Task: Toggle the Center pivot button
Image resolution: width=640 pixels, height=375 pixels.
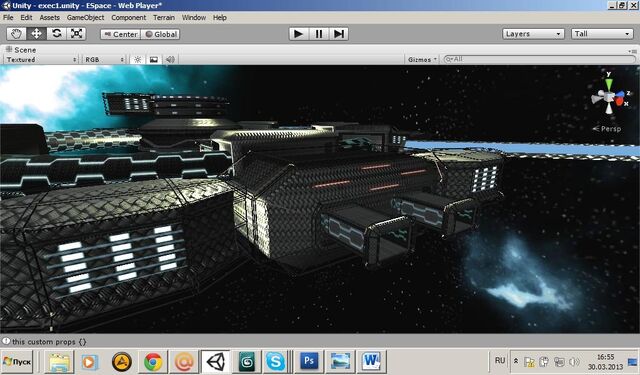Action: tap(121, 34)
